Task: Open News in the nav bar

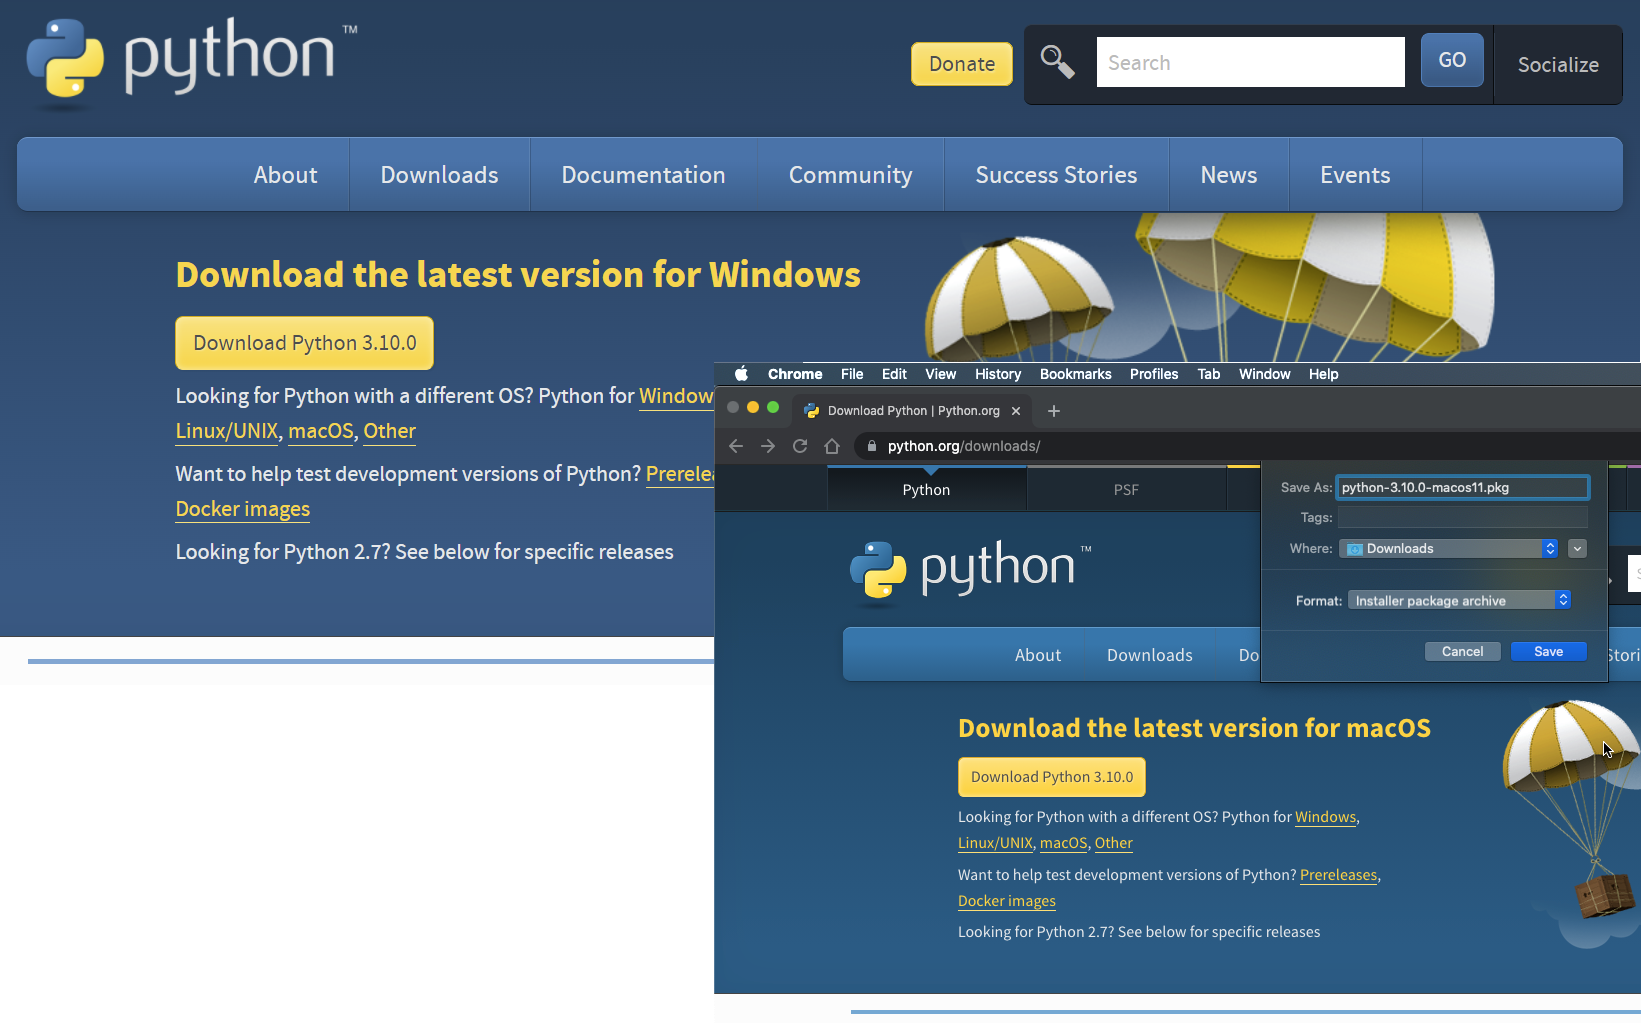Action: (x=1229, y=175)
